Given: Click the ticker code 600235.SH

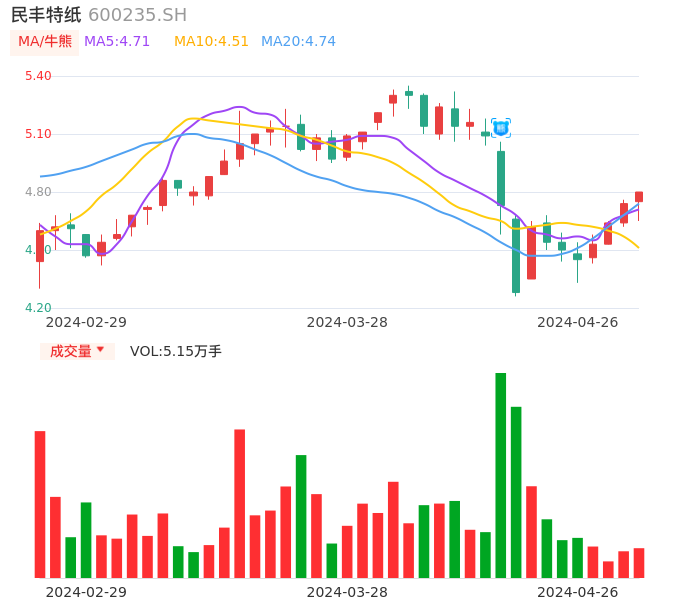Looking at the screenshot, I should click(137, 15).
